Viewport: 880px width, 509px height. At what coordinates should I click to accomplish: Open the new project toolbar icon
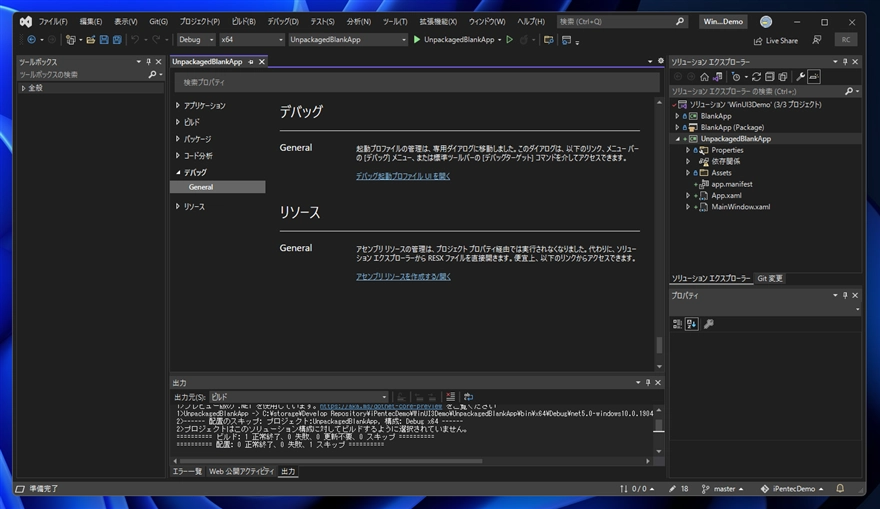(70, 39)
